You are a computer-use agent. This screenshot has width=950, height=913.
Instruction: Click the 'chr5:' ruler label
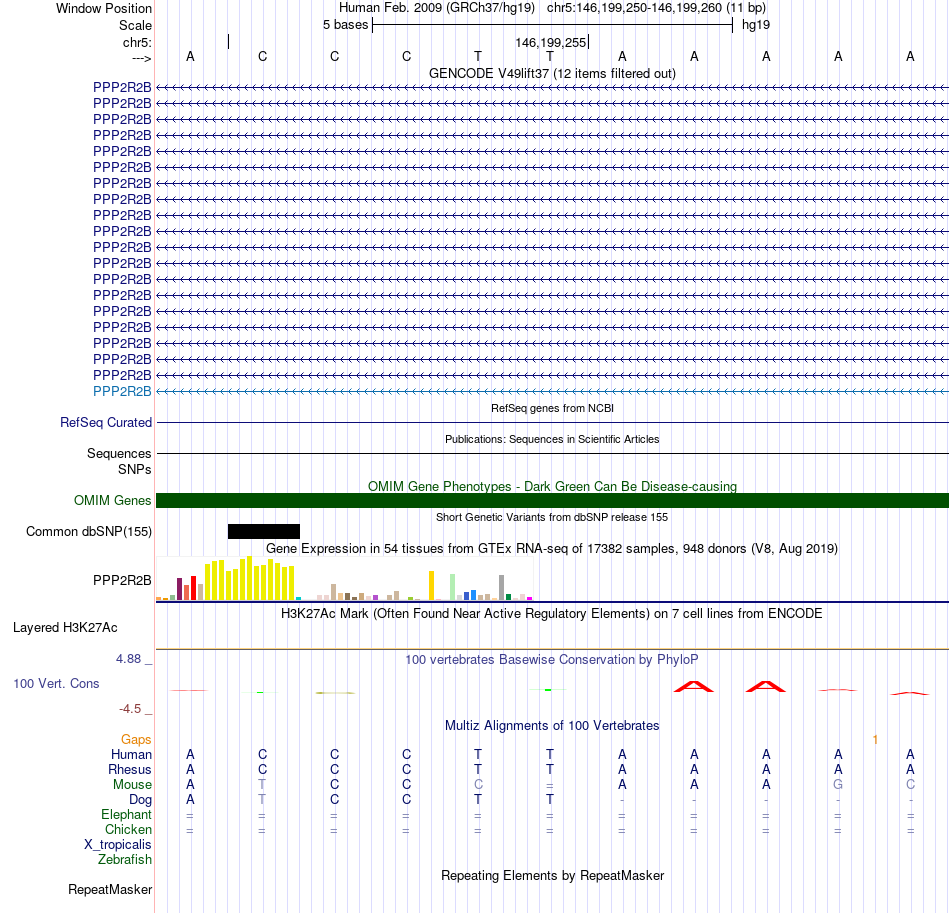[137, 42]
